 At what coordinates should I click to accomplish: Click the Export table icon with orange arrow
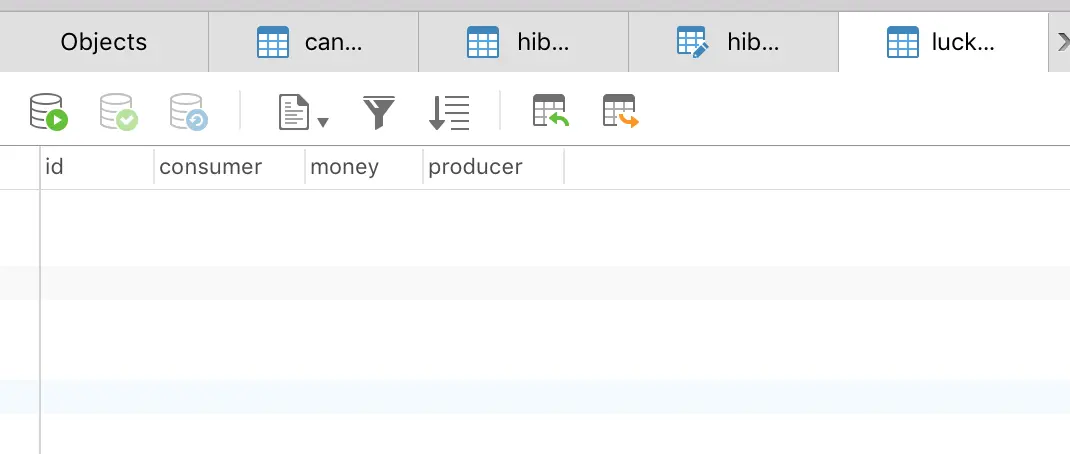pyautogui.click(x=620, y=112)
